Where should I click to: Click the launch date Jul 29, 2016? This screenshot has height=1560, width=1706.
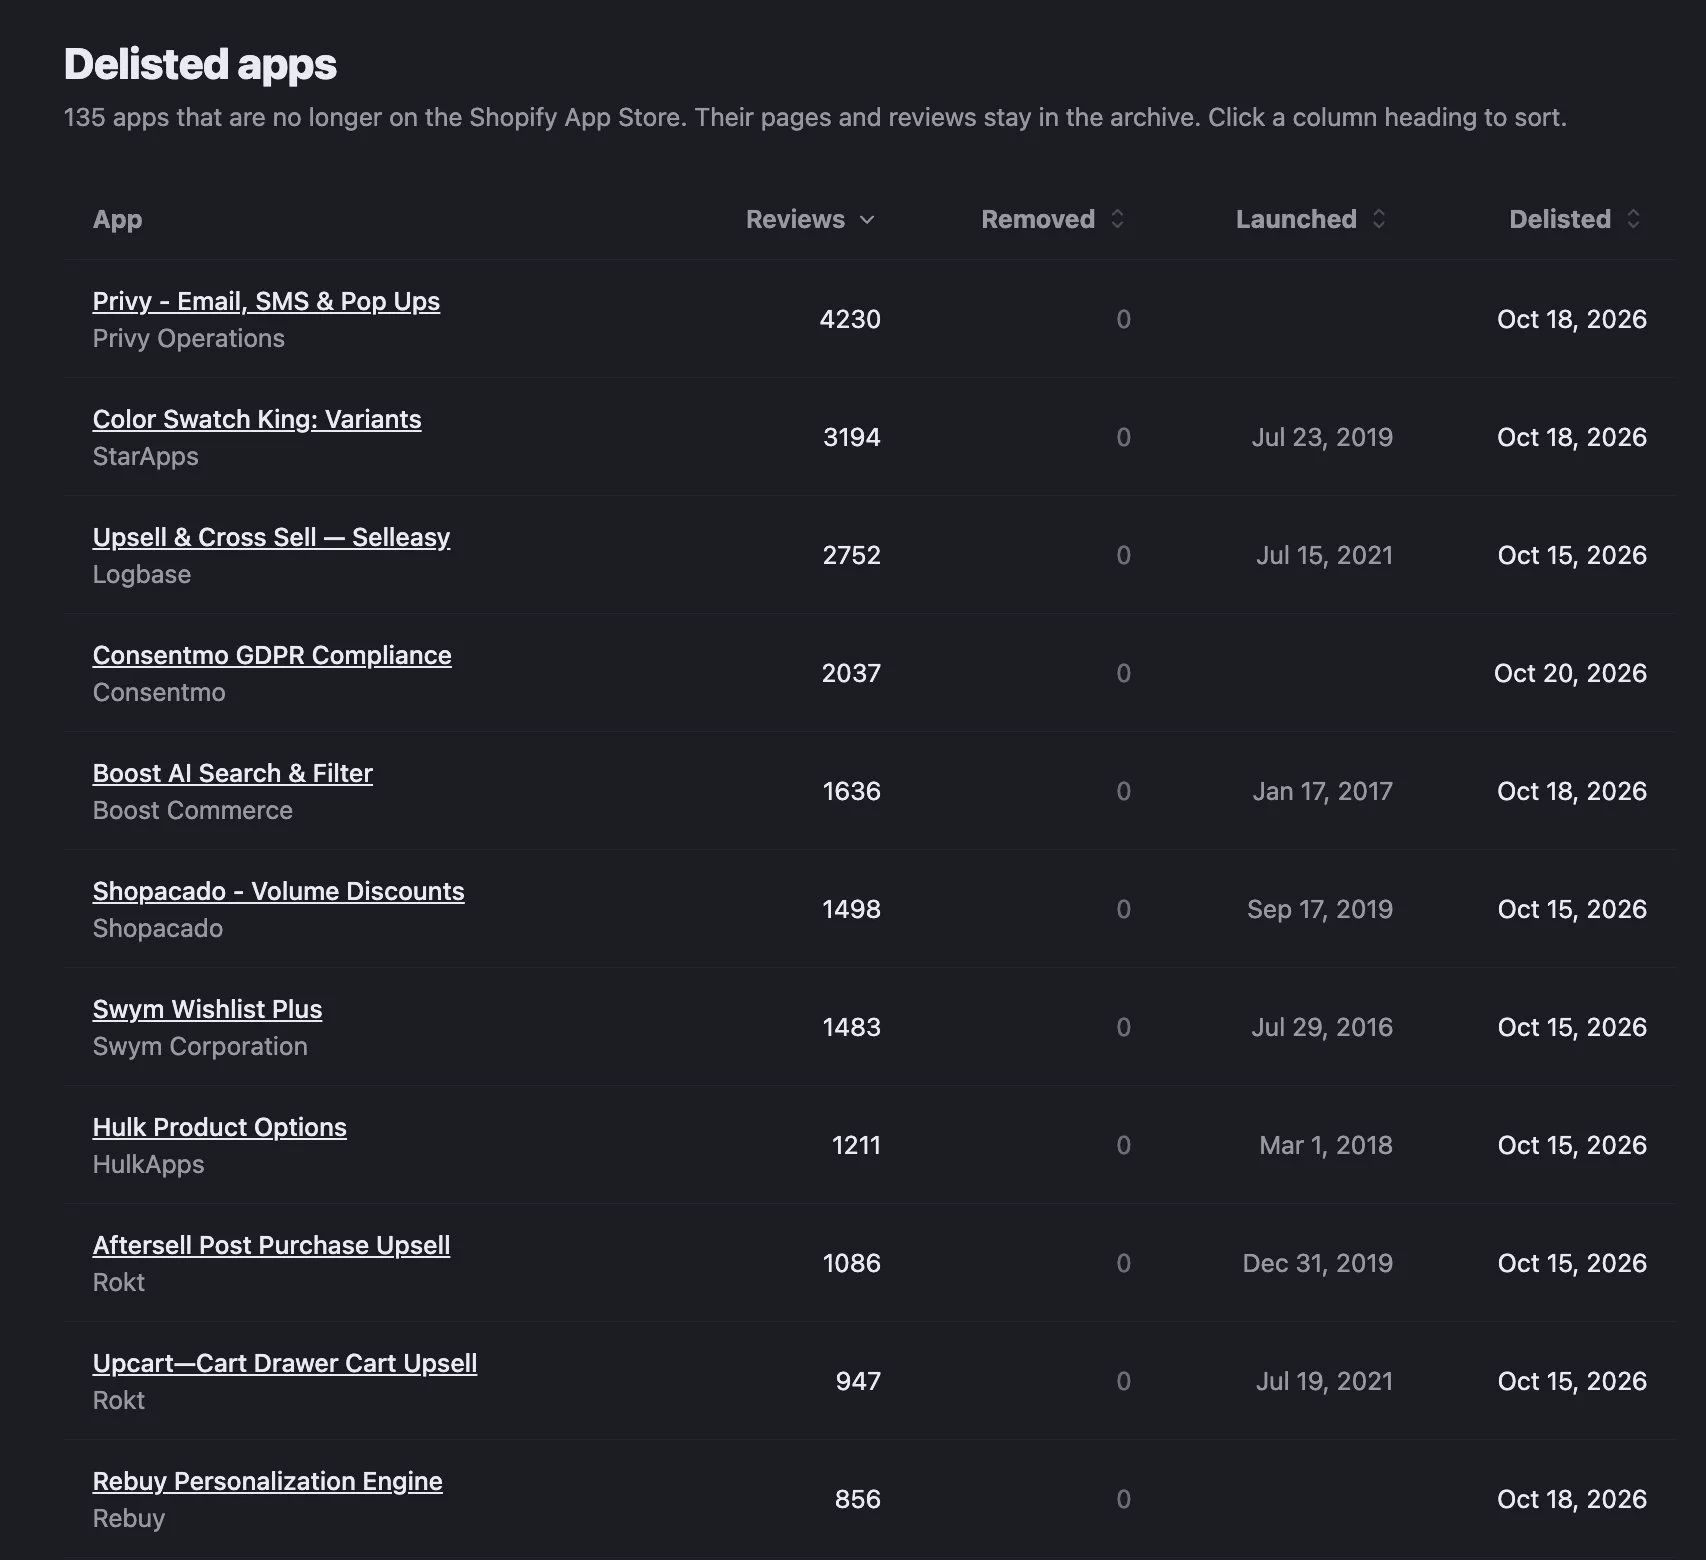coord(1322,1027)
